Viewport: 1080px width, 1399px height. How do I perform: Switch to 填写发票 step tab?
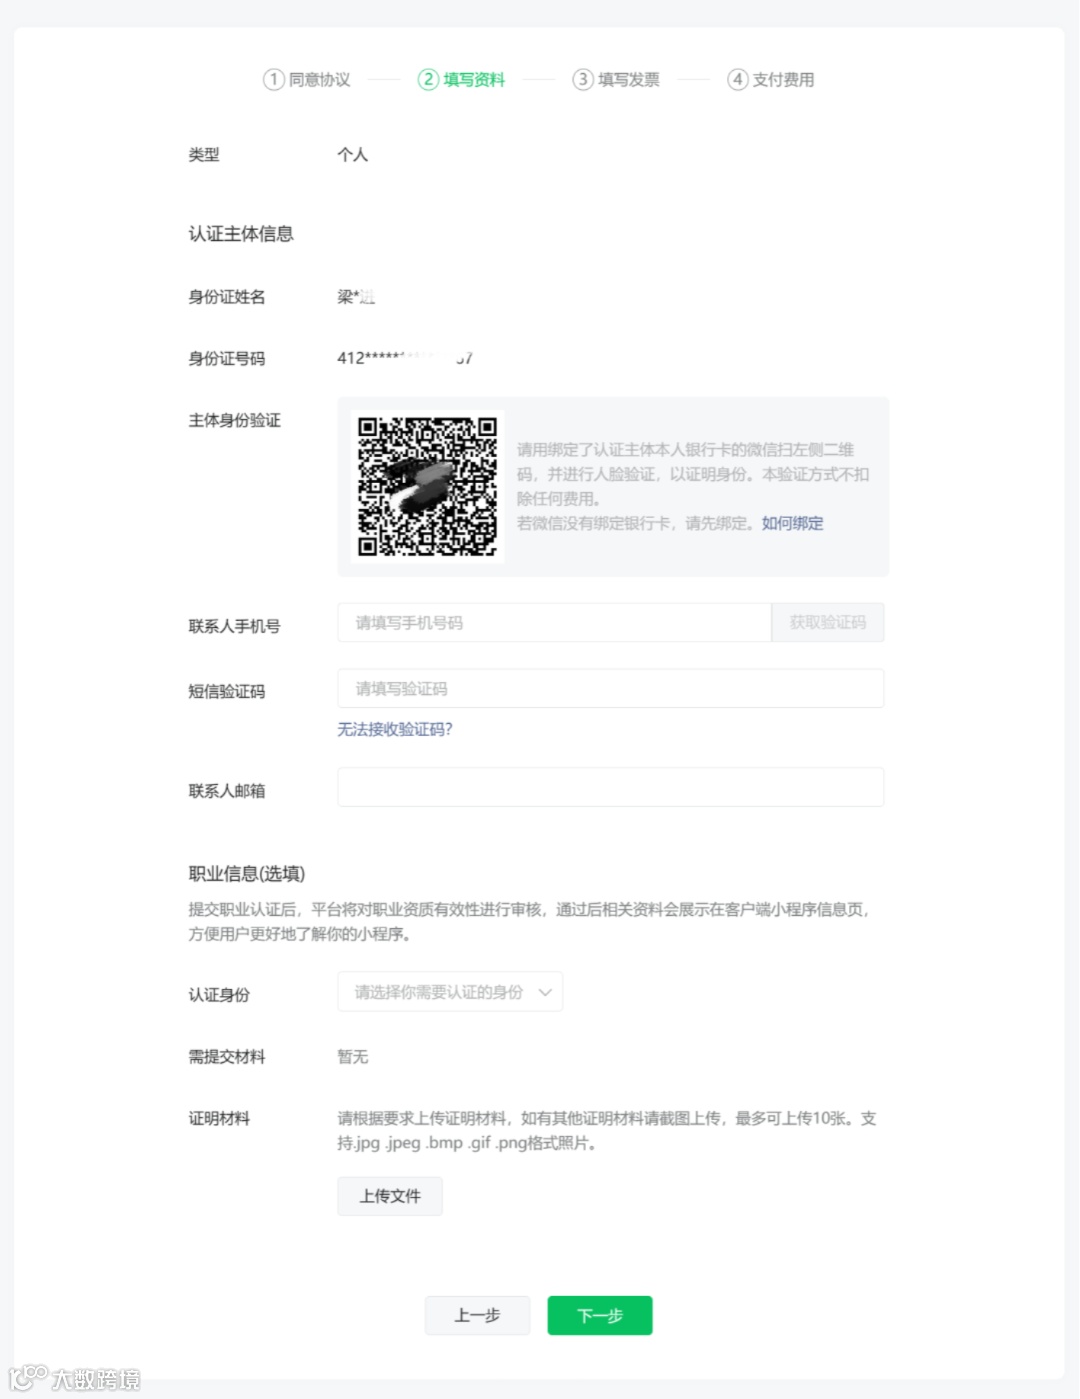(x=616, y=79)
